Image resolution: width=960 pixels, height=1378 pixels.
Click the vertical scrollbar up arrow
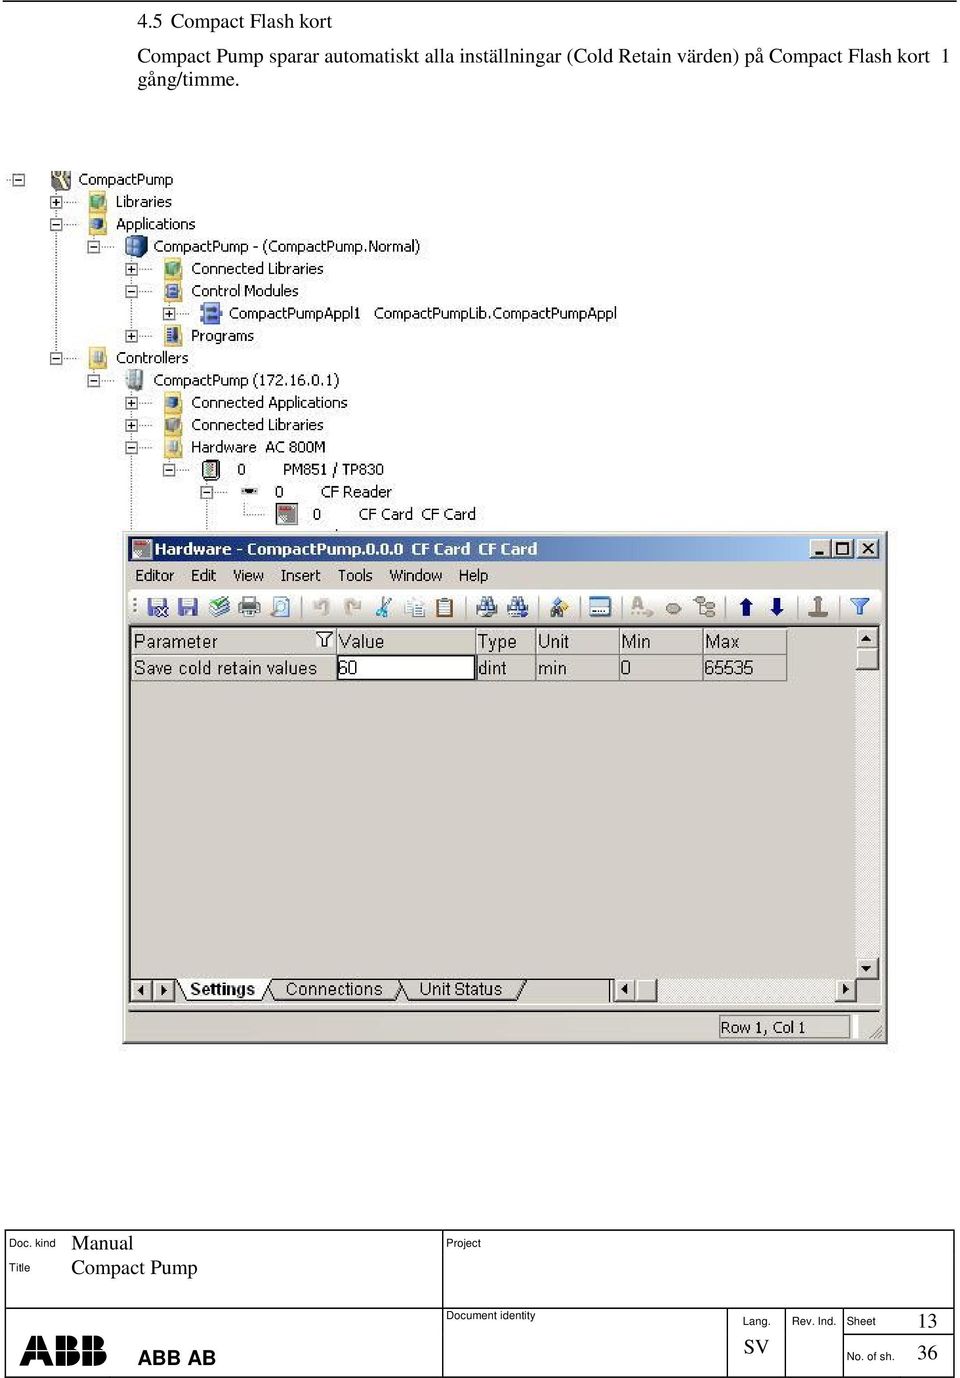pyautogui.click(x=867, y=638)
